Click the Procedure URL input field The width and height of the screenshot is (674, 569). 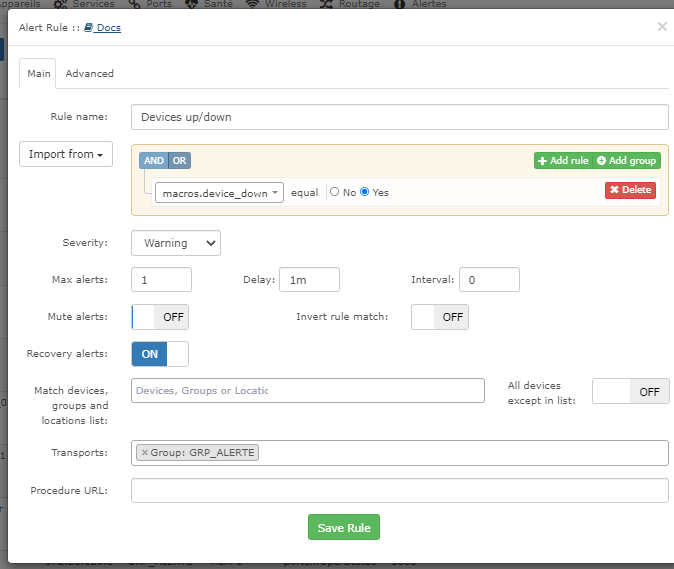pyautogui.click(x=399, y=491)
